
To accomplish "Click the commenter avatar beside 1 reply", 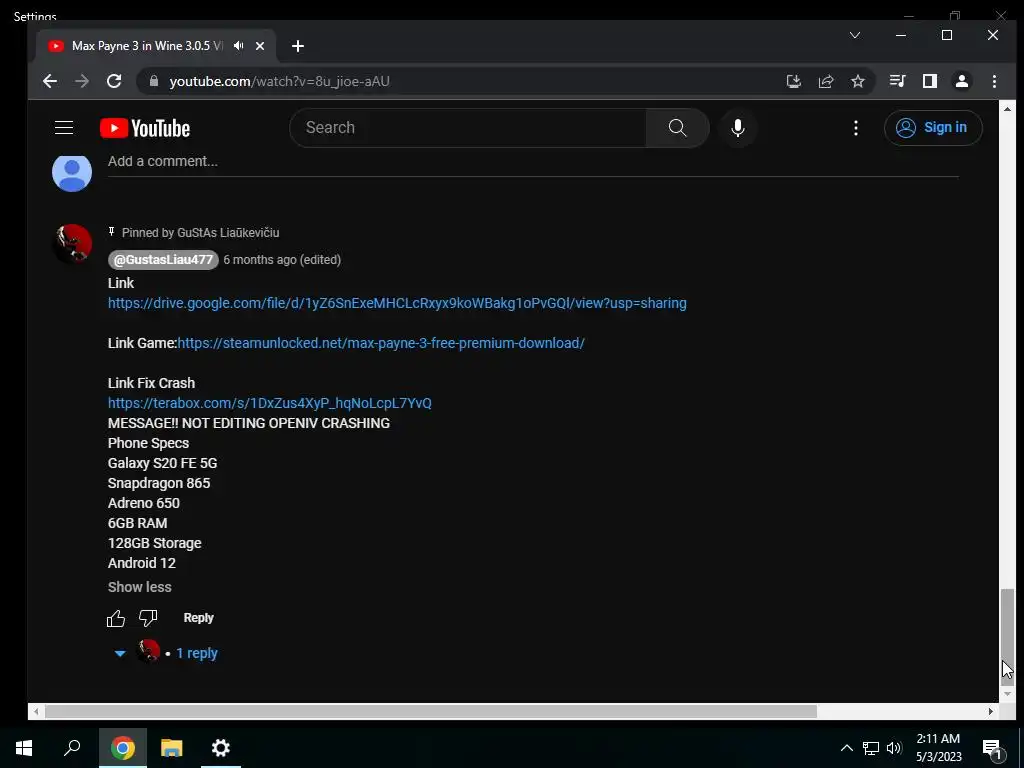I will point(148,651).
